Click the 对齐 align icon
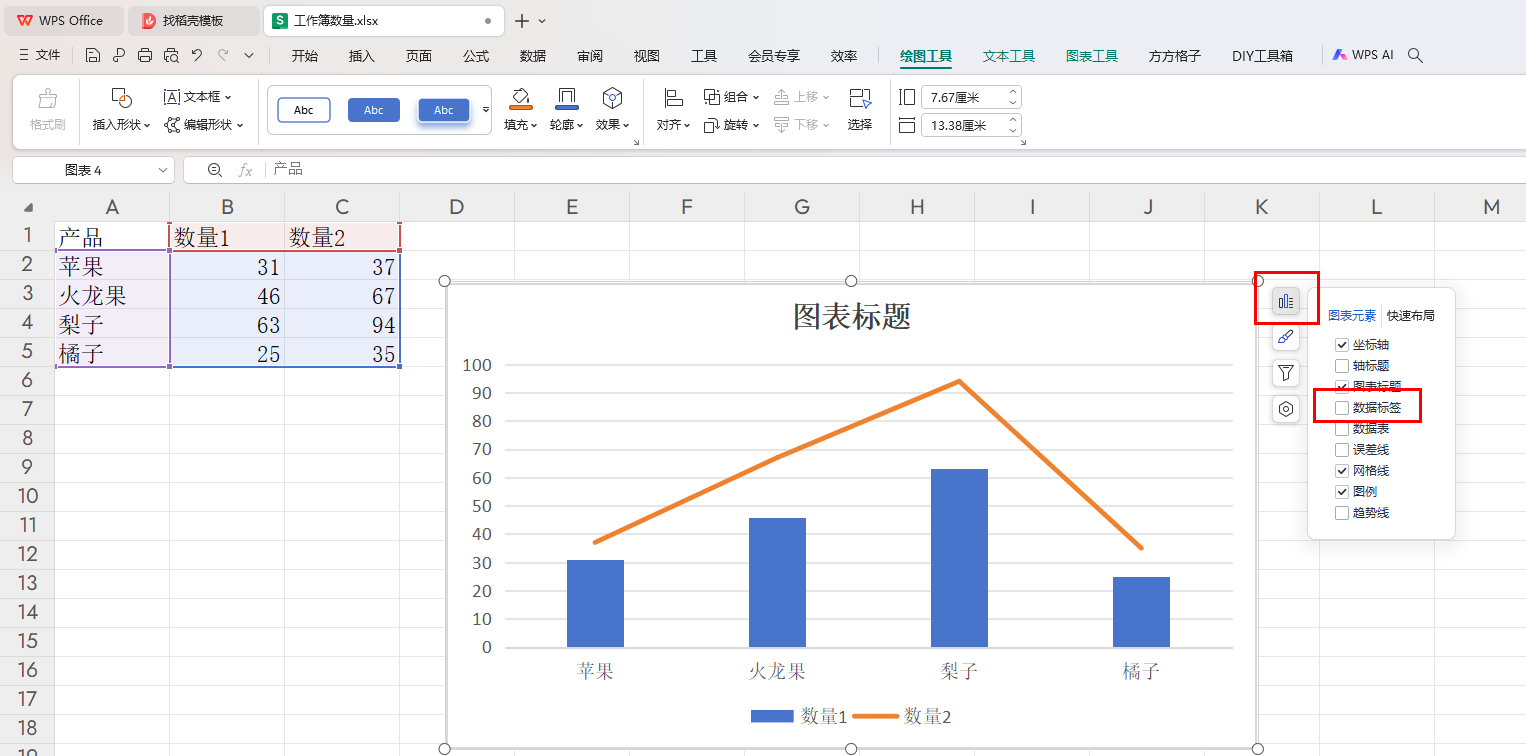 [x=673, y=98]
